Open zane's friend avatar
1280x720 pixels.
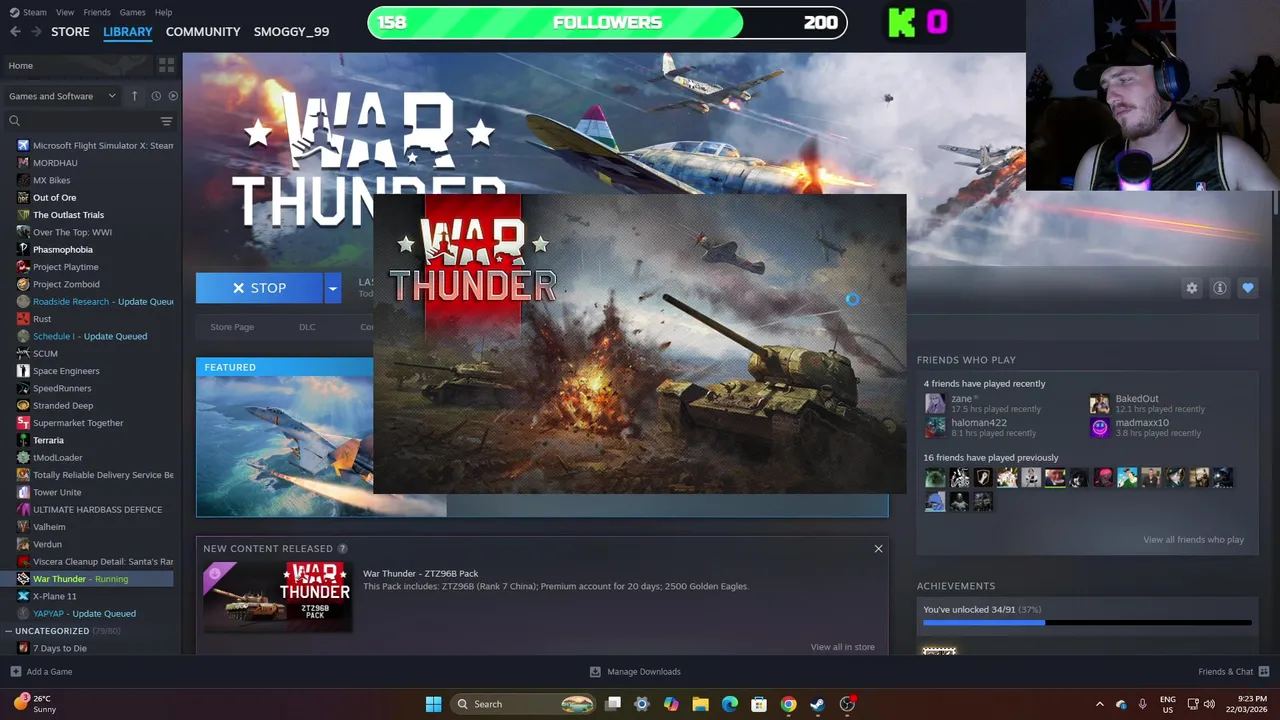pyautogui.click(x=935, y=403)
